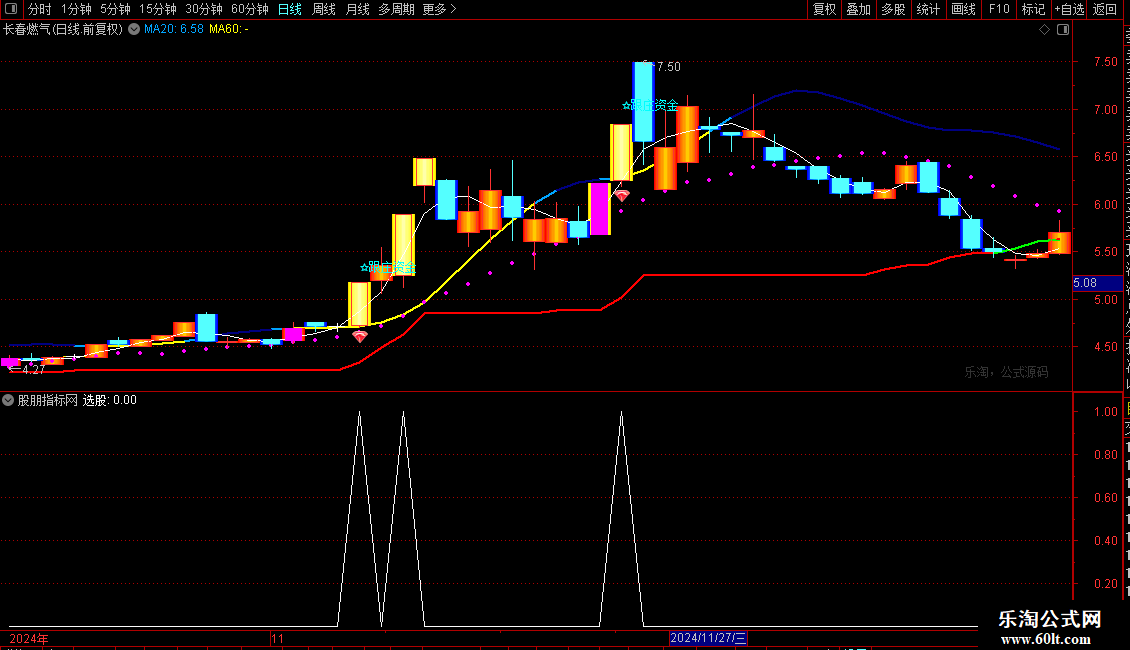
Task: Select the 60分钟 period tab
Action: (x=250, y=9)
